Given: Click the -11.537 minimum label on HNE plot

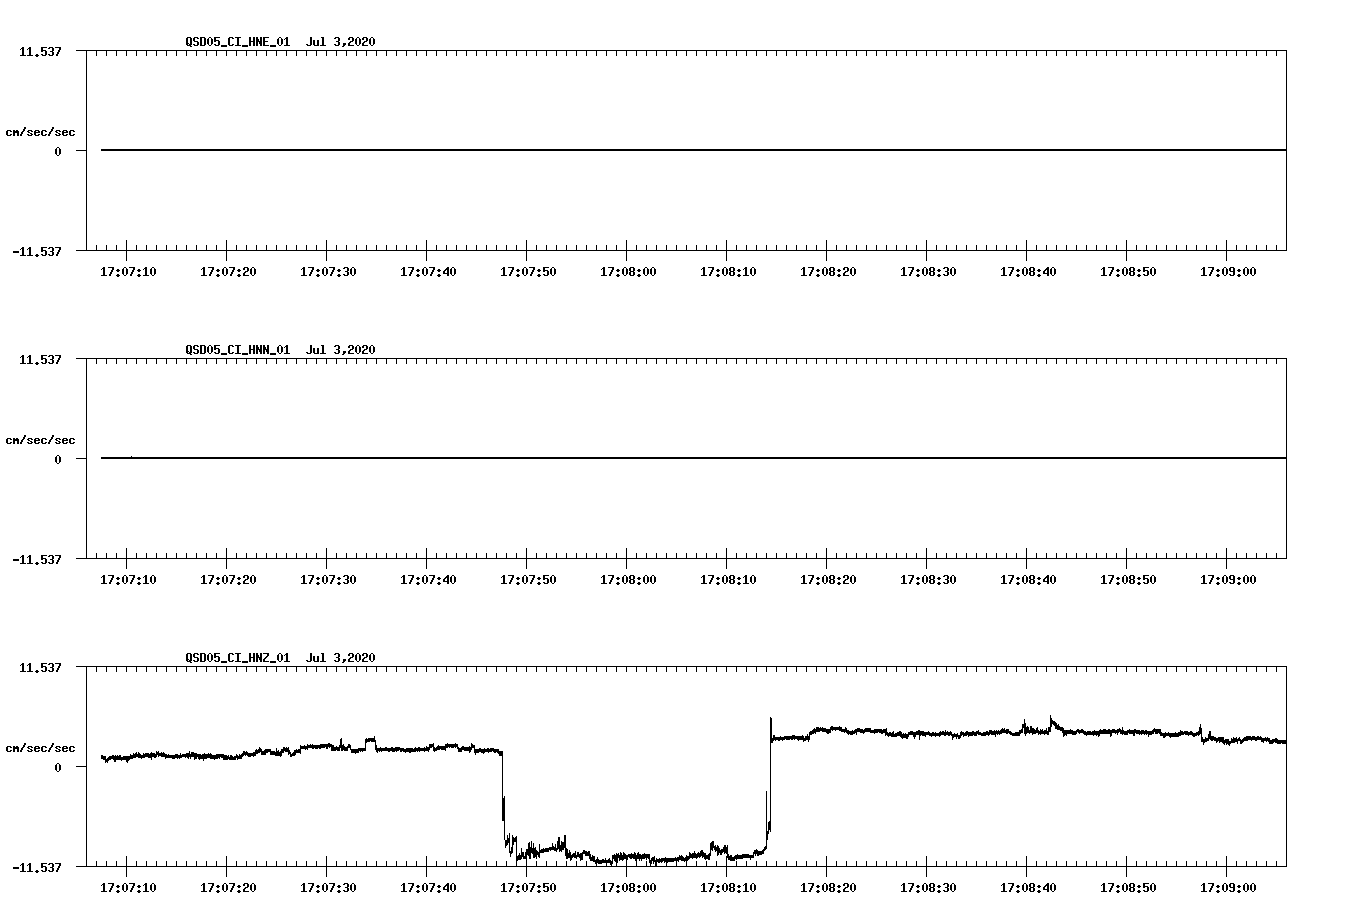Looking at the screenshot, I should pyautogui.click(x=37, y=251).
